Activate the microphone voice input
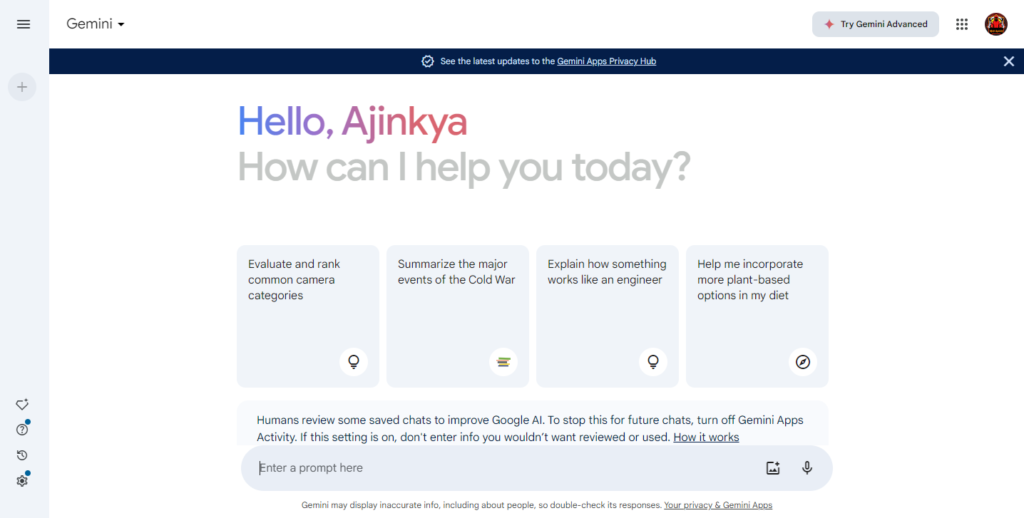The image size is (1024, 518). coord(807,468)
